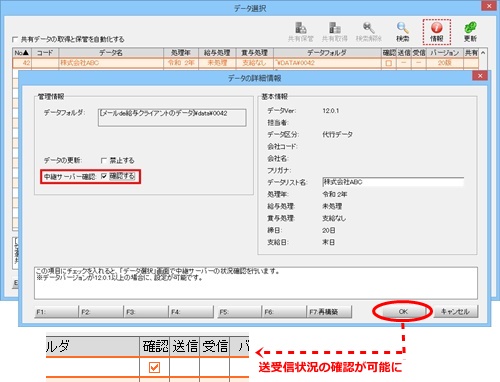The width and height of the screenshot is (500, 382).
Task: Click the 共有 column header
Action: [471, 53]
